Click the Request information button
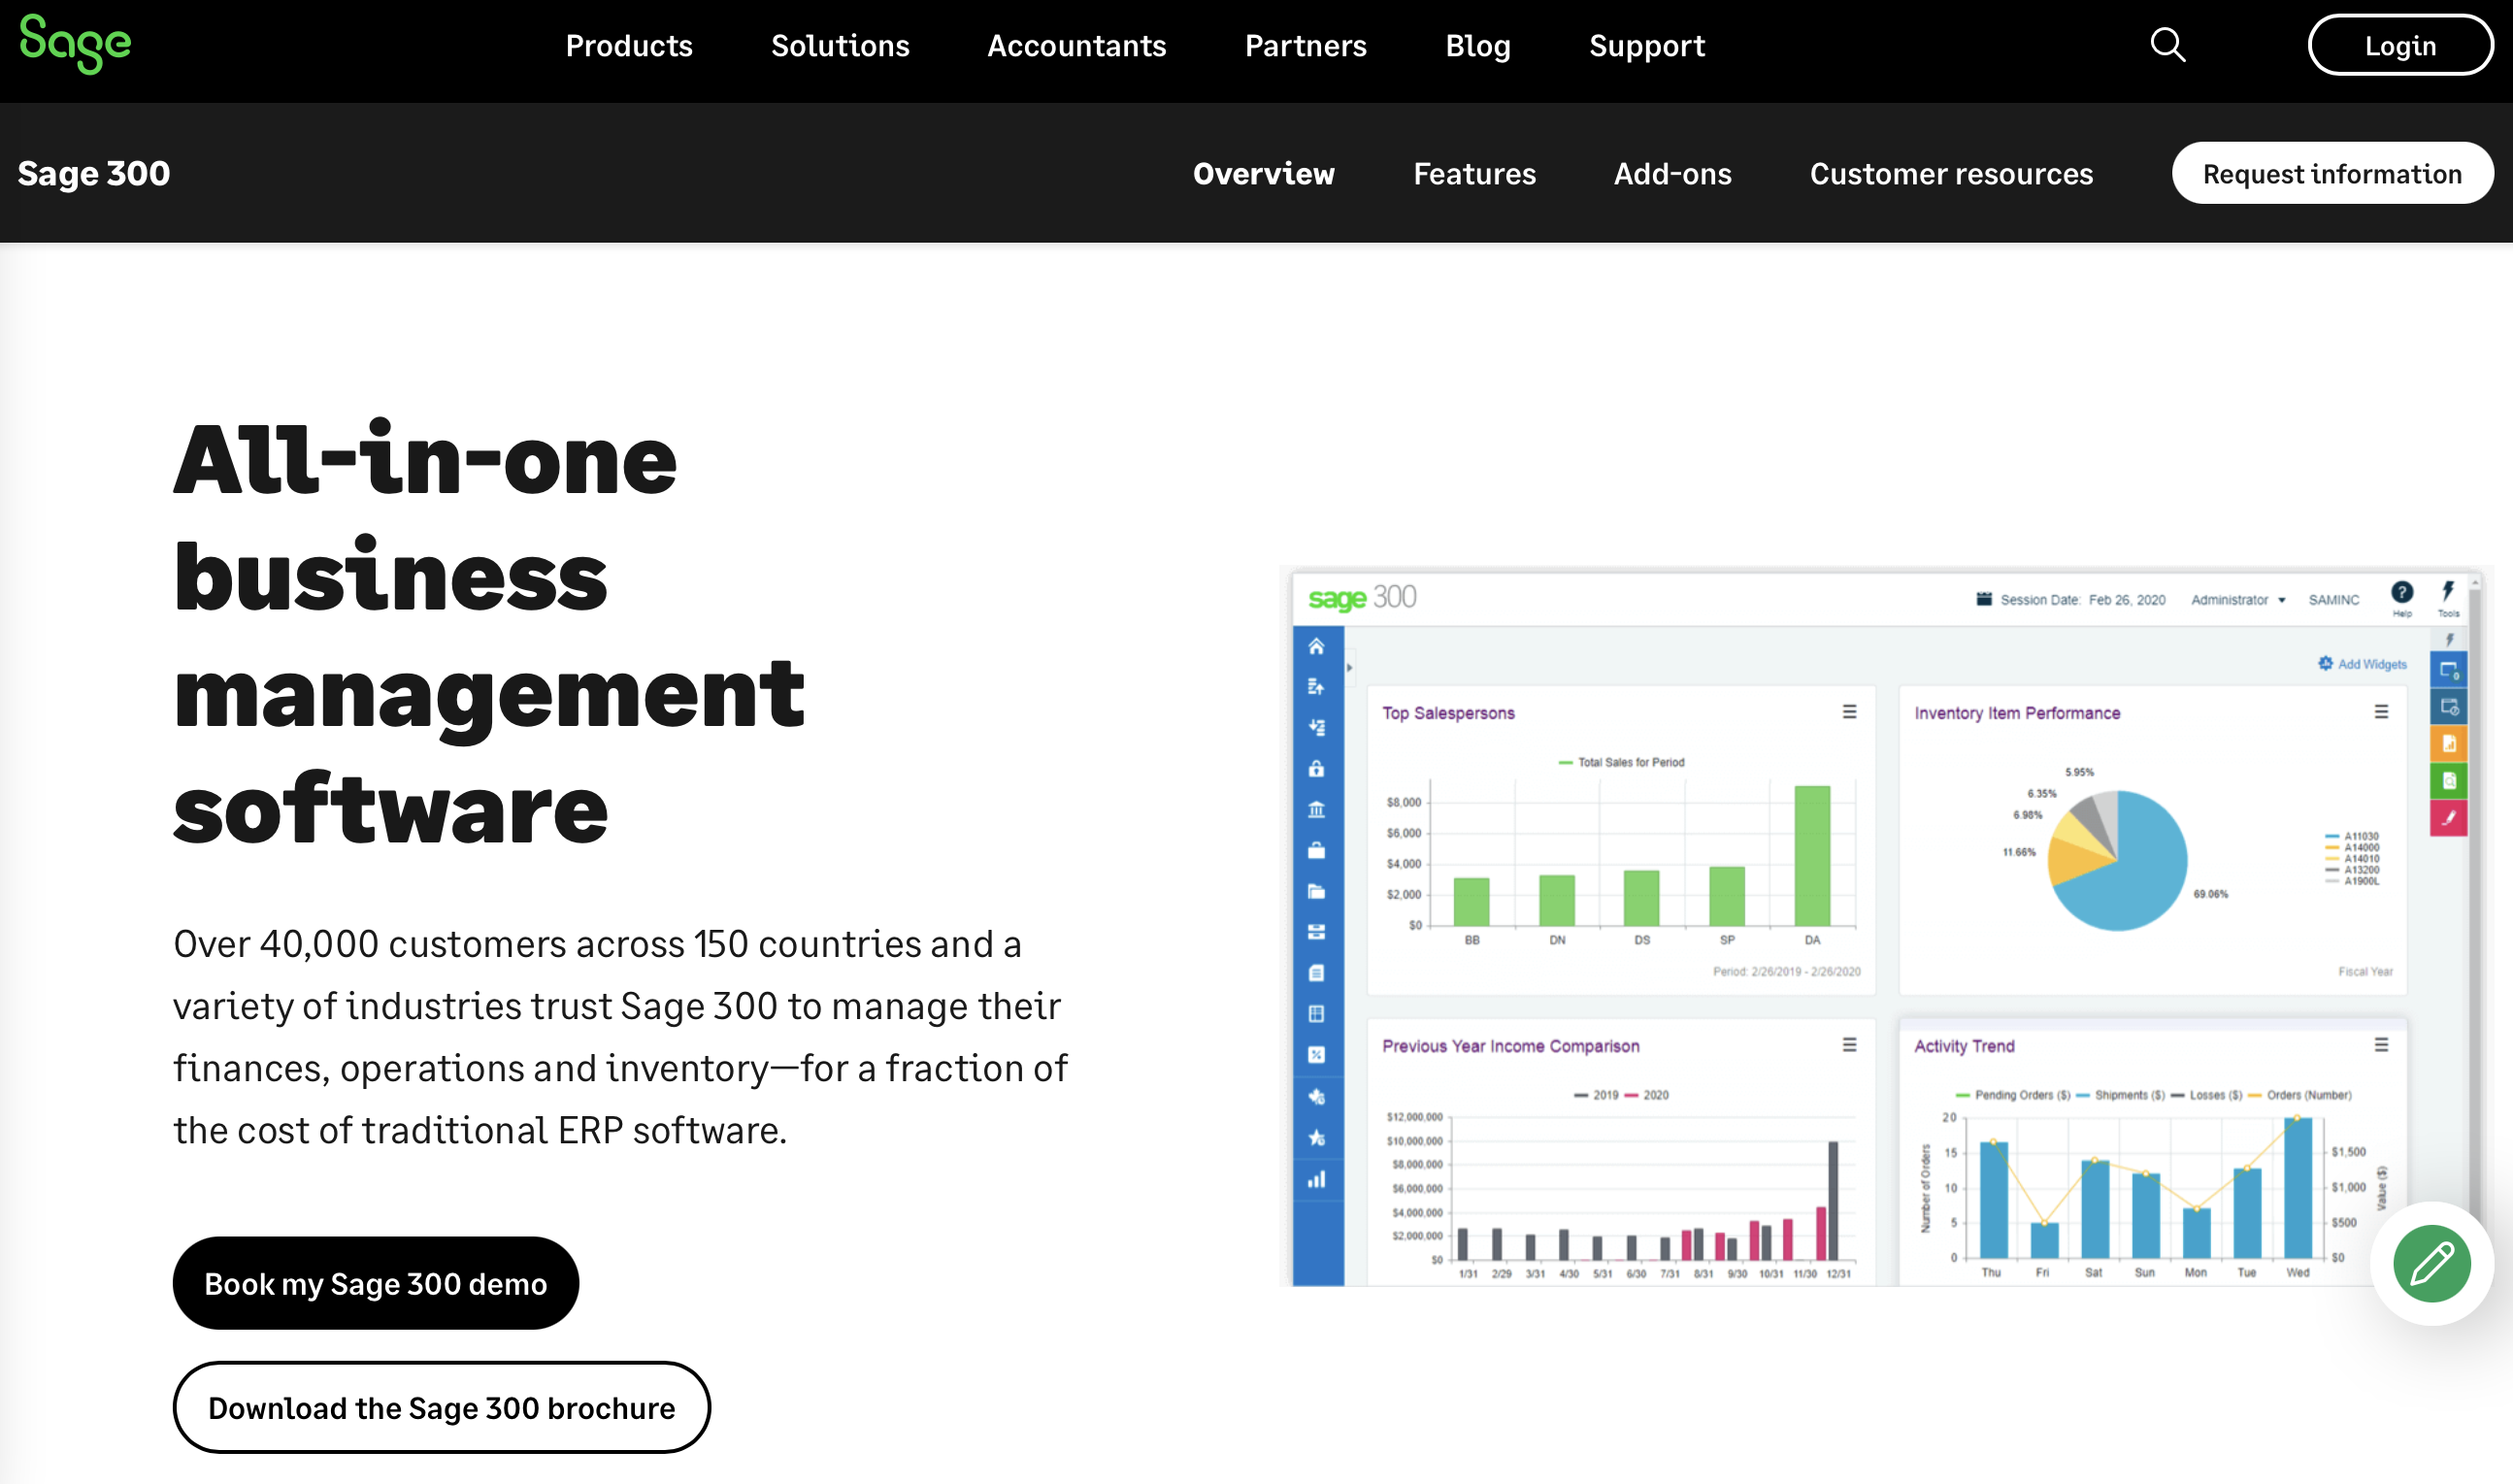The image size is (2513, 1484). tap(2332, 173)
